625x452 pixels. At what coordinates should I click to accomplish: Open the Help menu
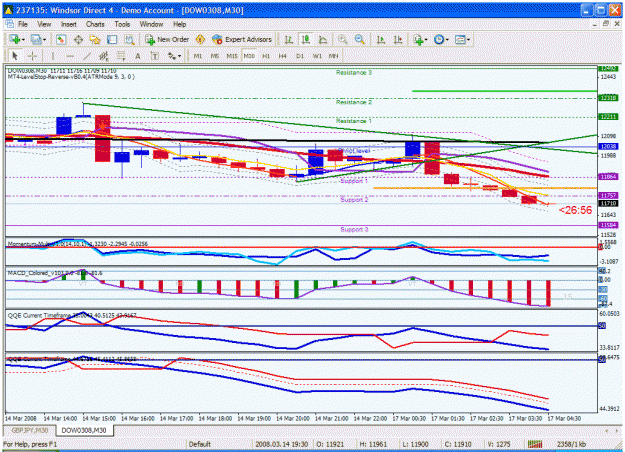tap(179, 24)
